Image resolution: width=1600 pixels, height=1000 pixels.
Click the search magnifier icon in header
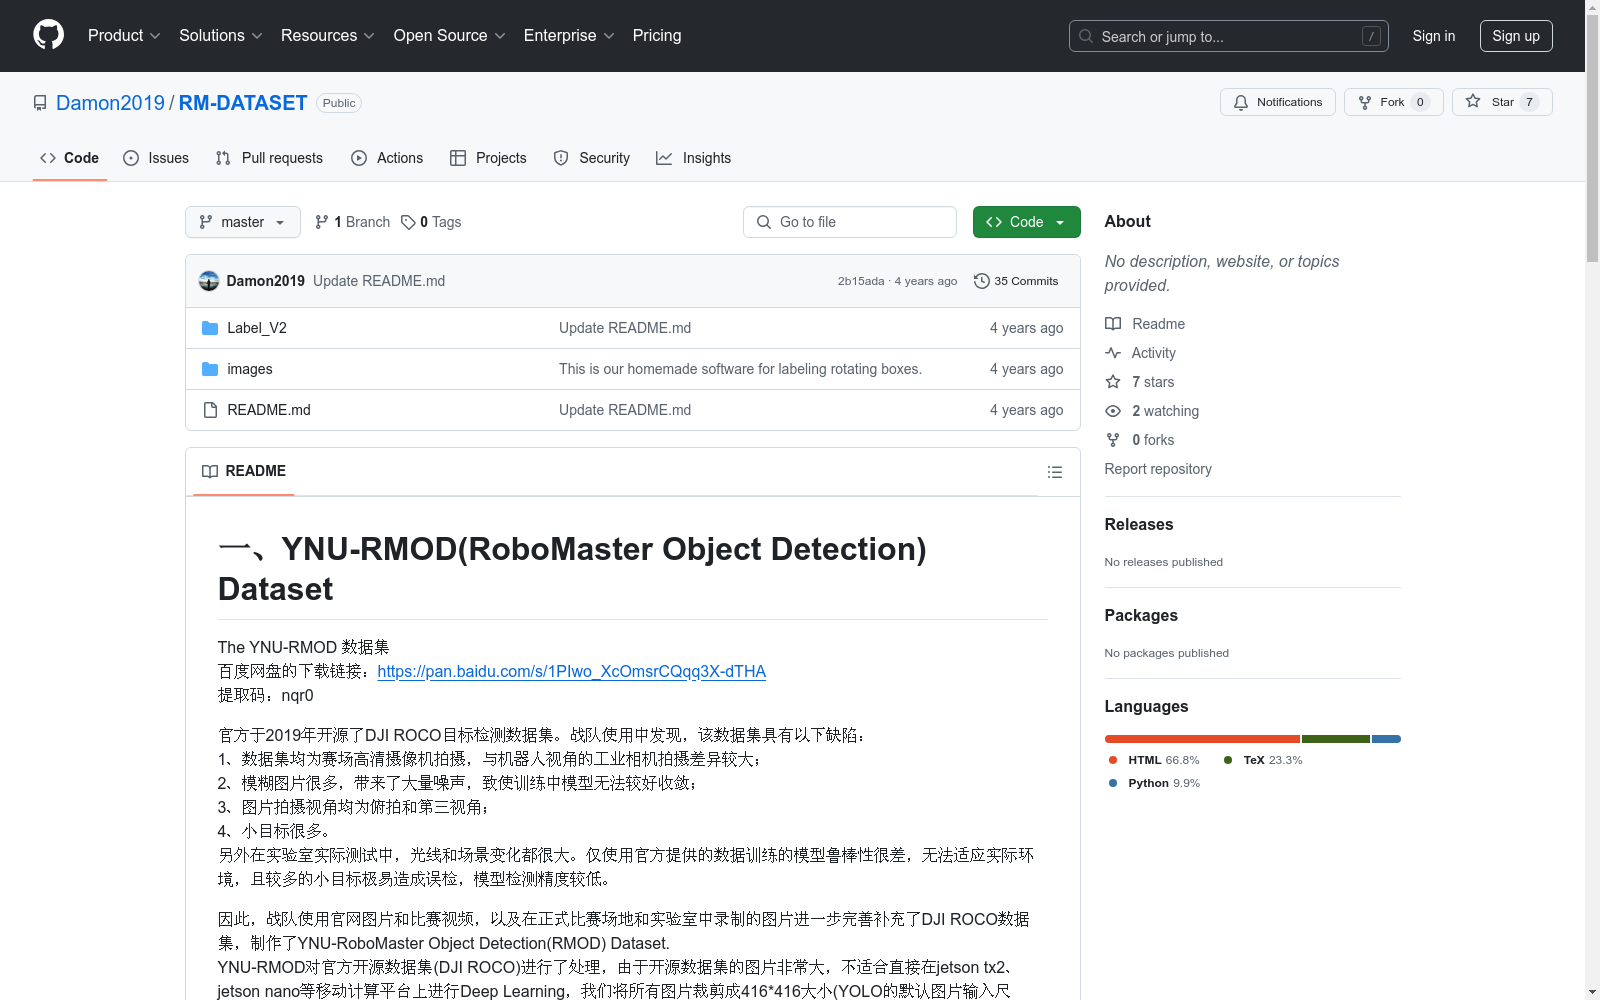click(x=1086, y=36)
